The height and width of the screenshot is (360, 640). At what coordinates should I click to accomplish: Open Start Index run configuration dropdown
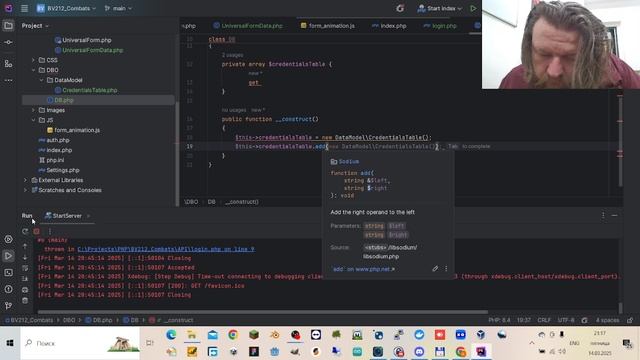pos(440,8)
